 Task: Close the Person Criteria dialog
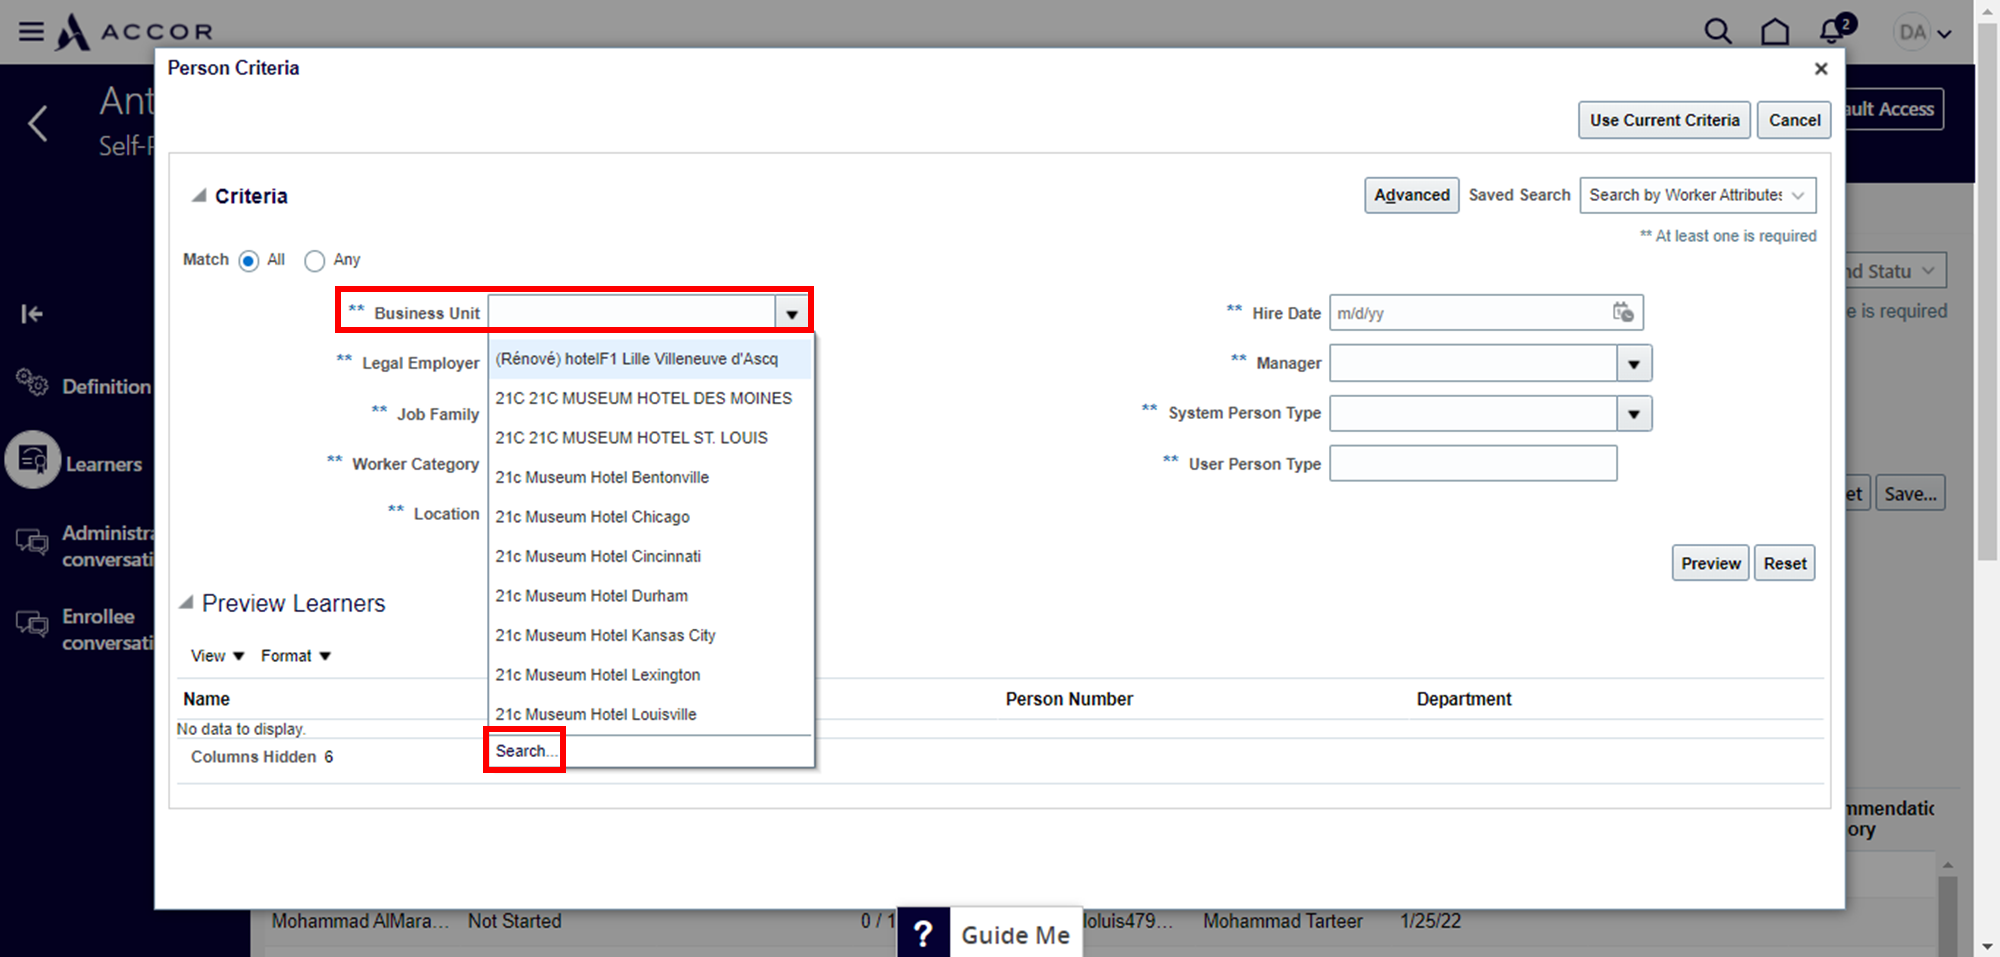coord(1821,68)
